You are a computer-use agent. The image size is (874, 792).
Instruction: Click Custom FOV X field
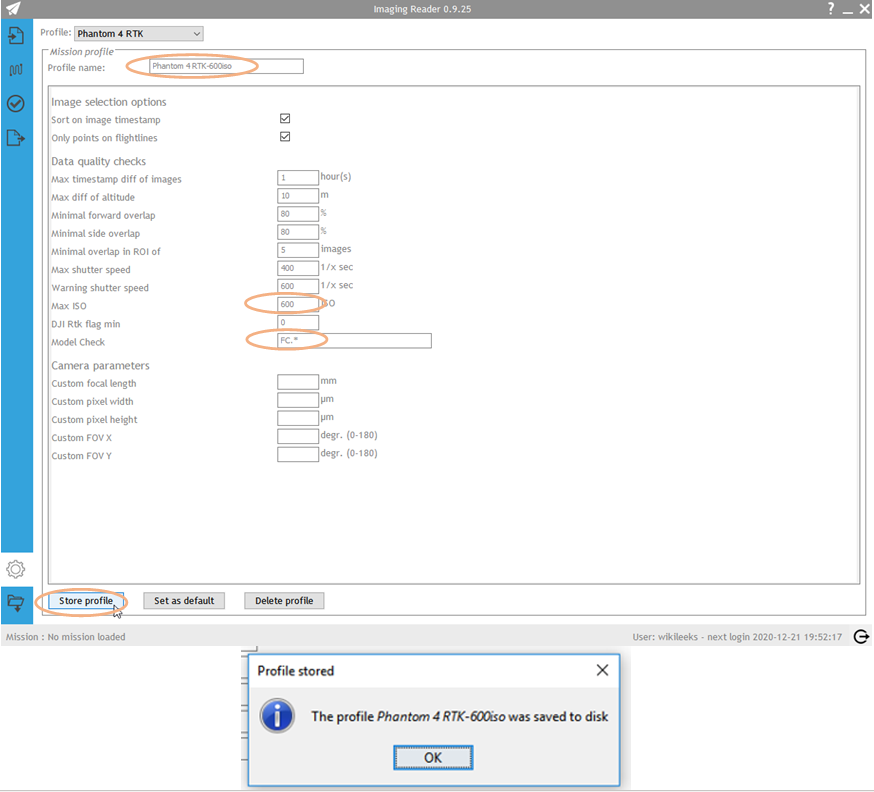click(298, 436)
